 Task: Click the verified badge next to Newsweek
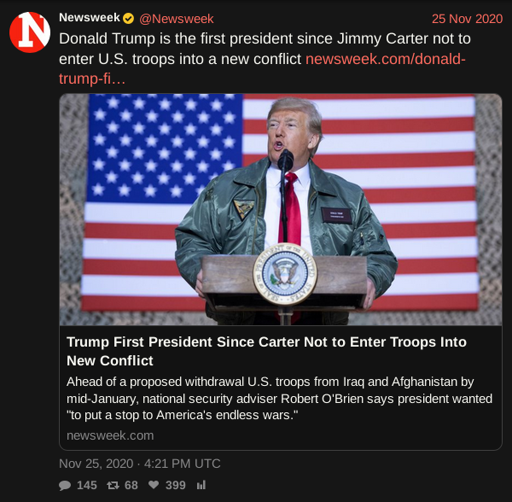point(128,19)
